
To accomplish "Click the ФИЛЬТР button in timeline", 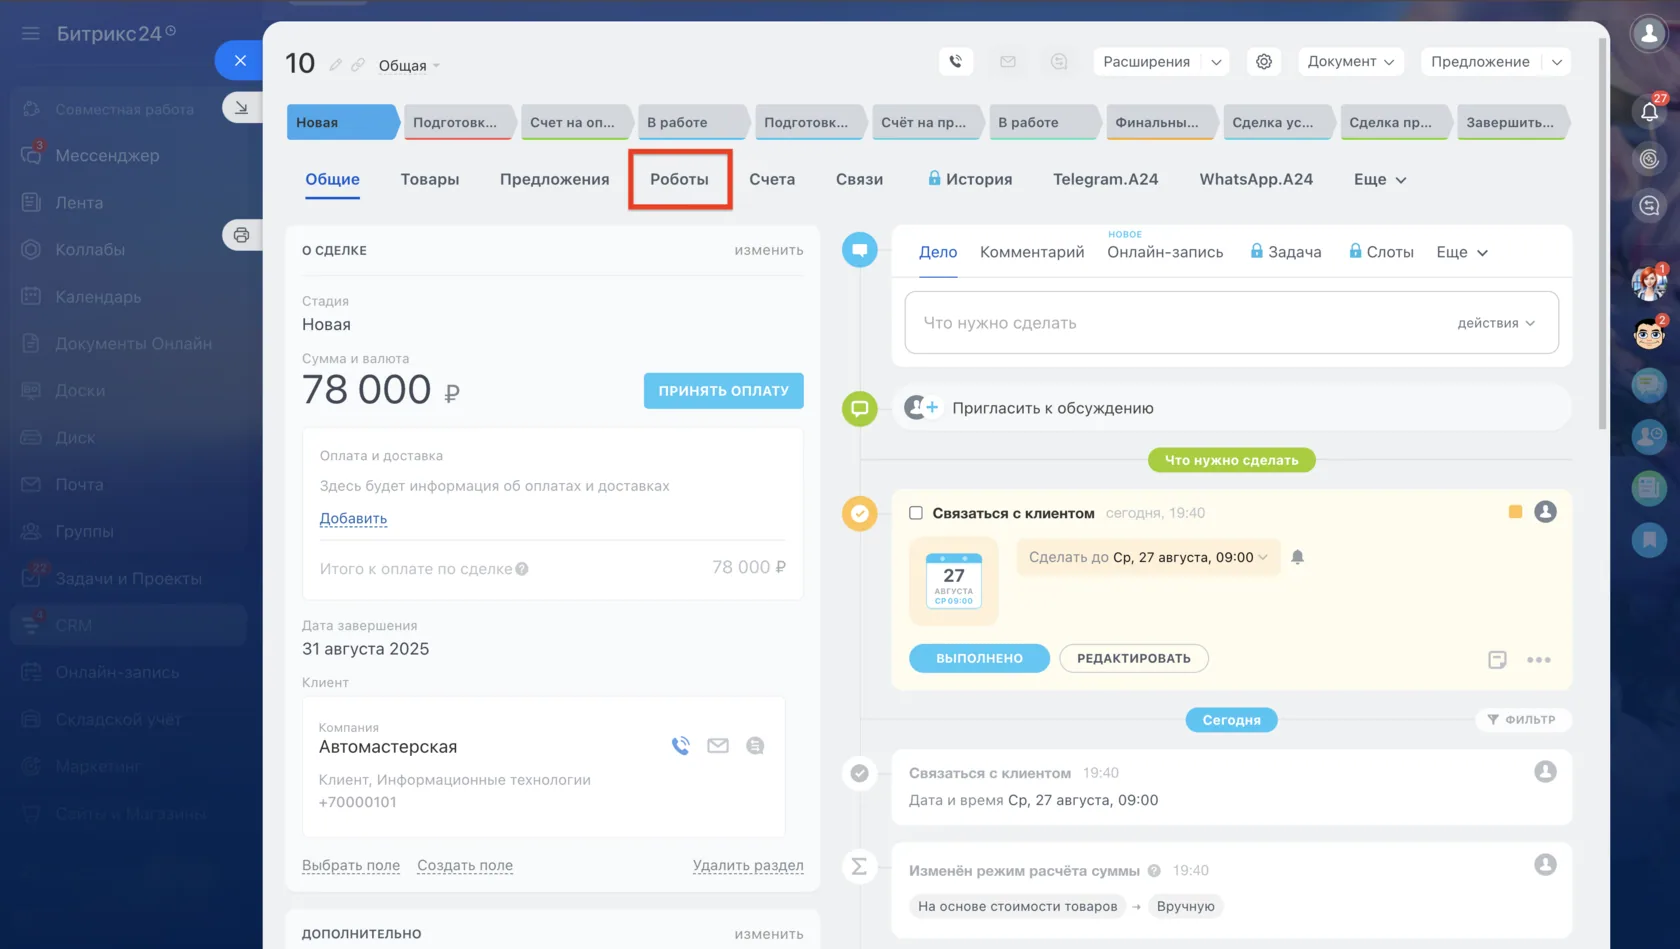I will click(1523, 720).
